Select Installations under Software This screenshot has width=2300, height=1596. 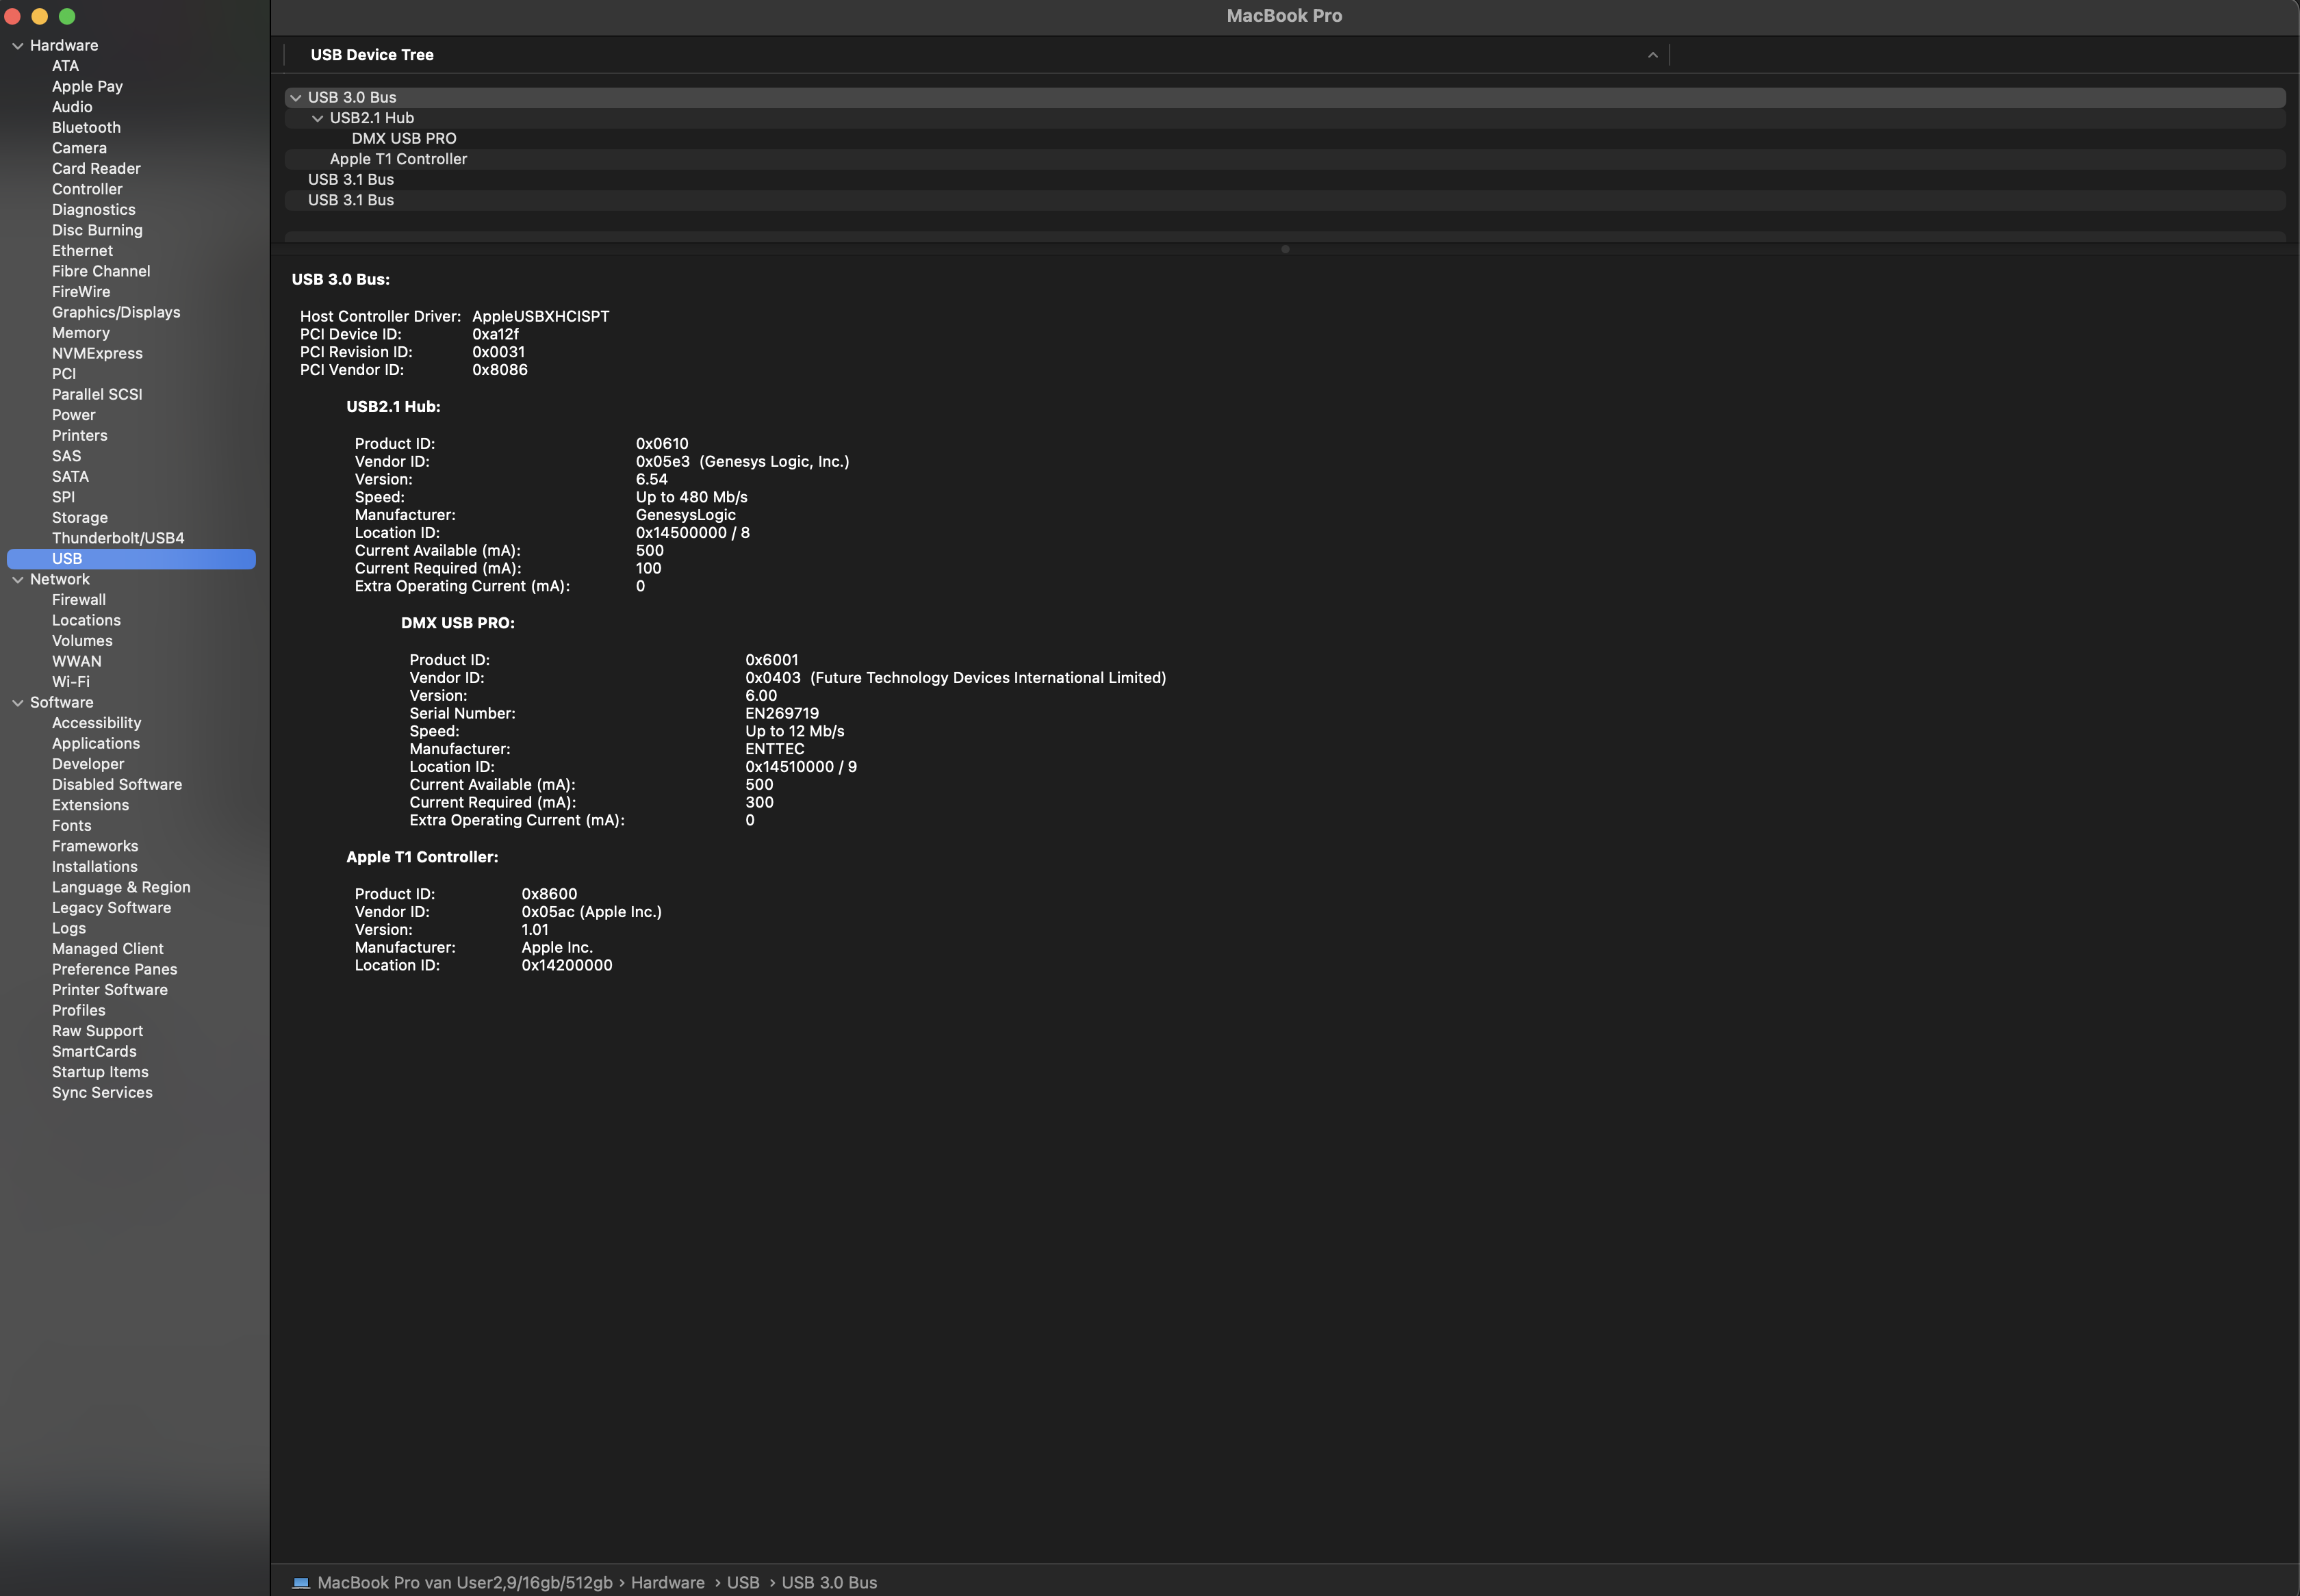pyautogui.click(x=95, y=866)
